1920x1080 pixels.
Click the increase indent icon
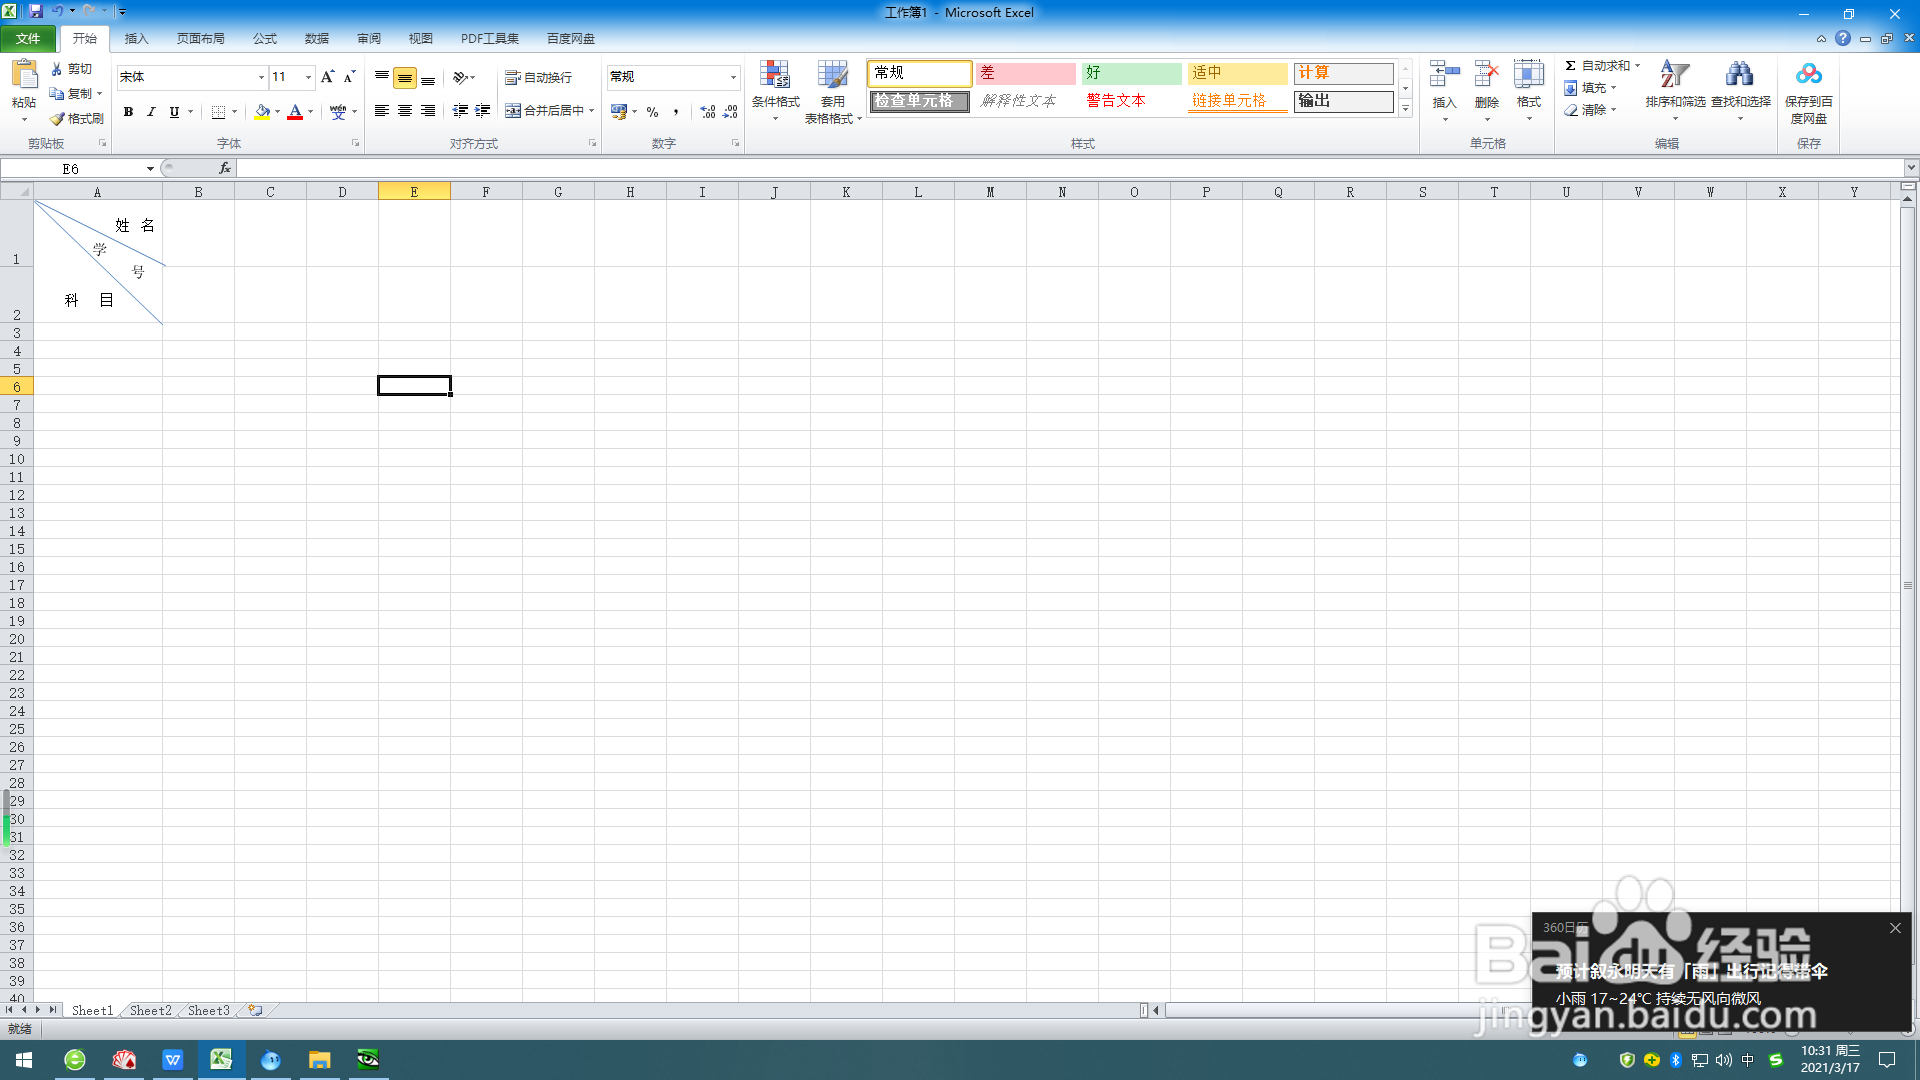click(x=483, y=111)
